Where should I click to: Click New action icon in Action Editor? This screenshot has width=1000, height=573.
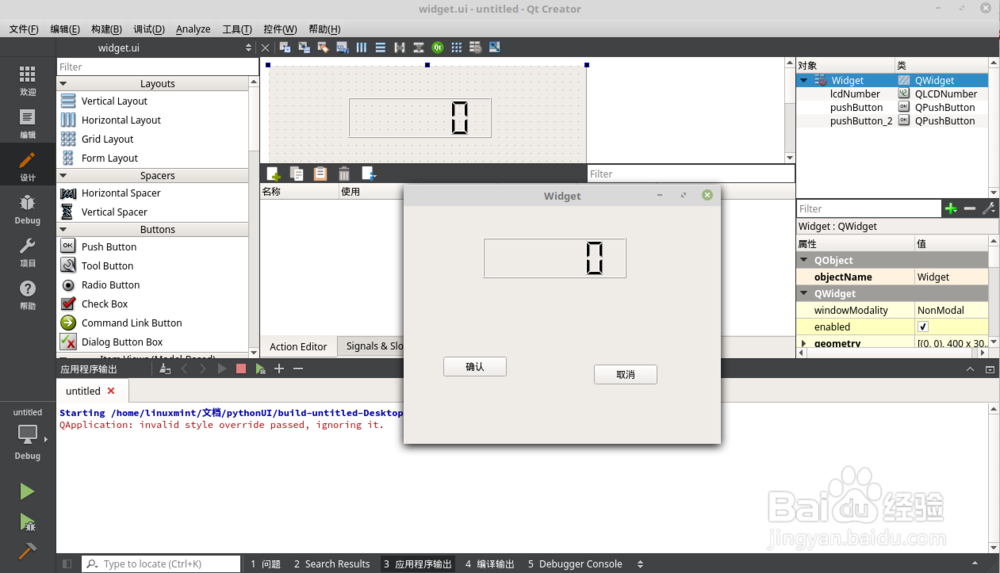tap(274, 174)
